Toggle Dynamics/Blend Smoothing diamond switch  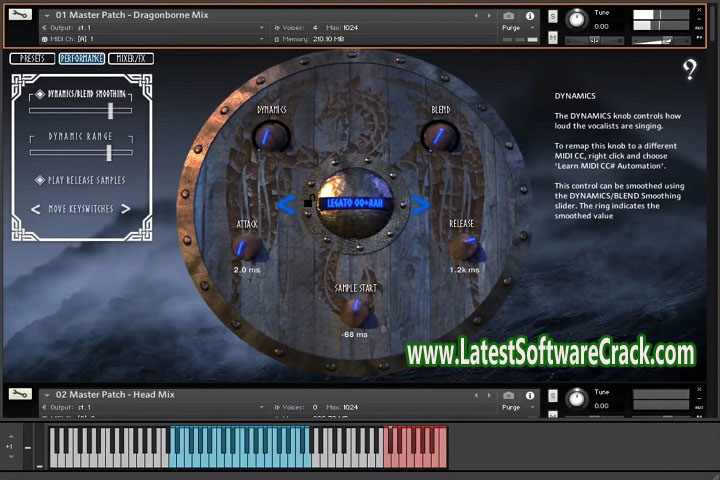tap(40, 94)
